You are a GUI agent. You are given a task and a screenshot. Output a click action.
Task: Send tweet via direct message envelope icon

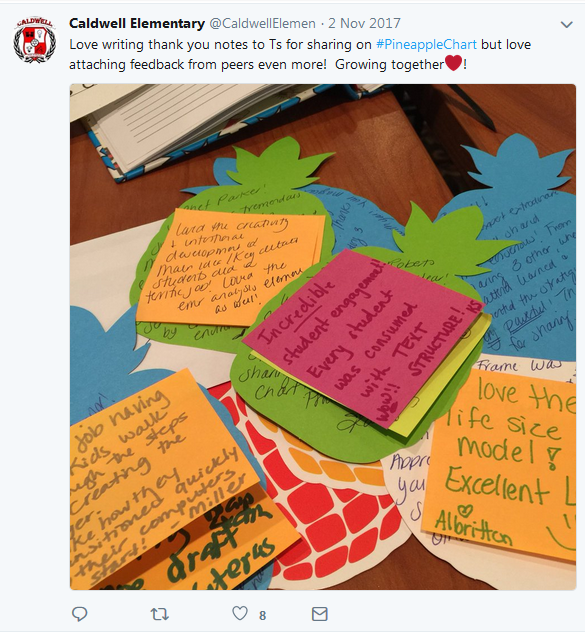tap(319, 614)
